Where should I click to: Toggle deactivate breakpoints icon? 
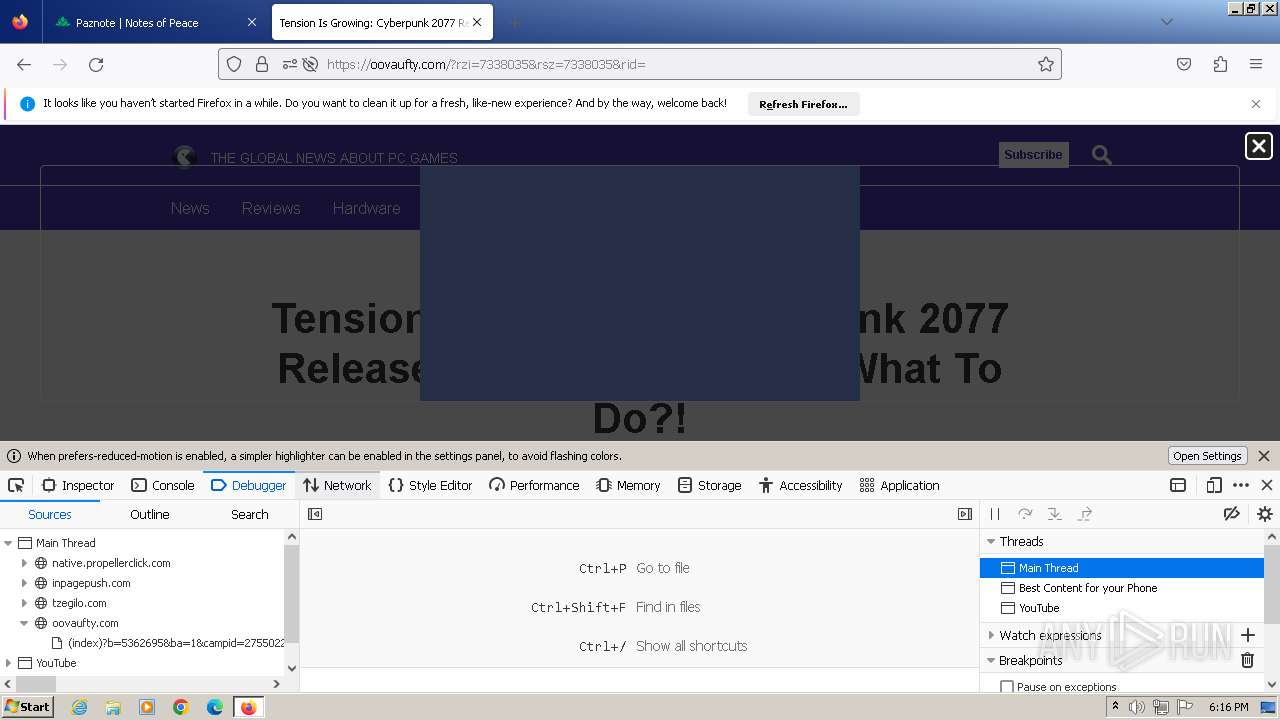coord(1232,514)
